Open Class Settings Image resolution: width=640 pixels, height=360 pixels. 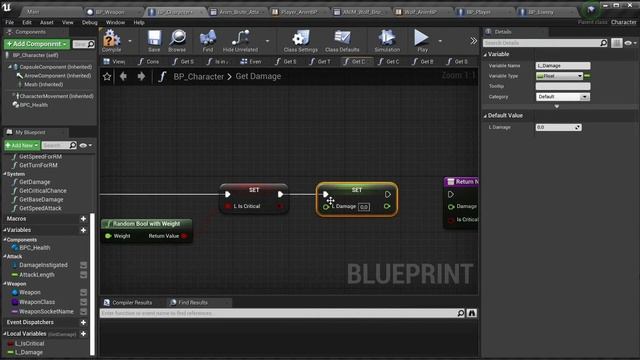(x=301, y=41)
